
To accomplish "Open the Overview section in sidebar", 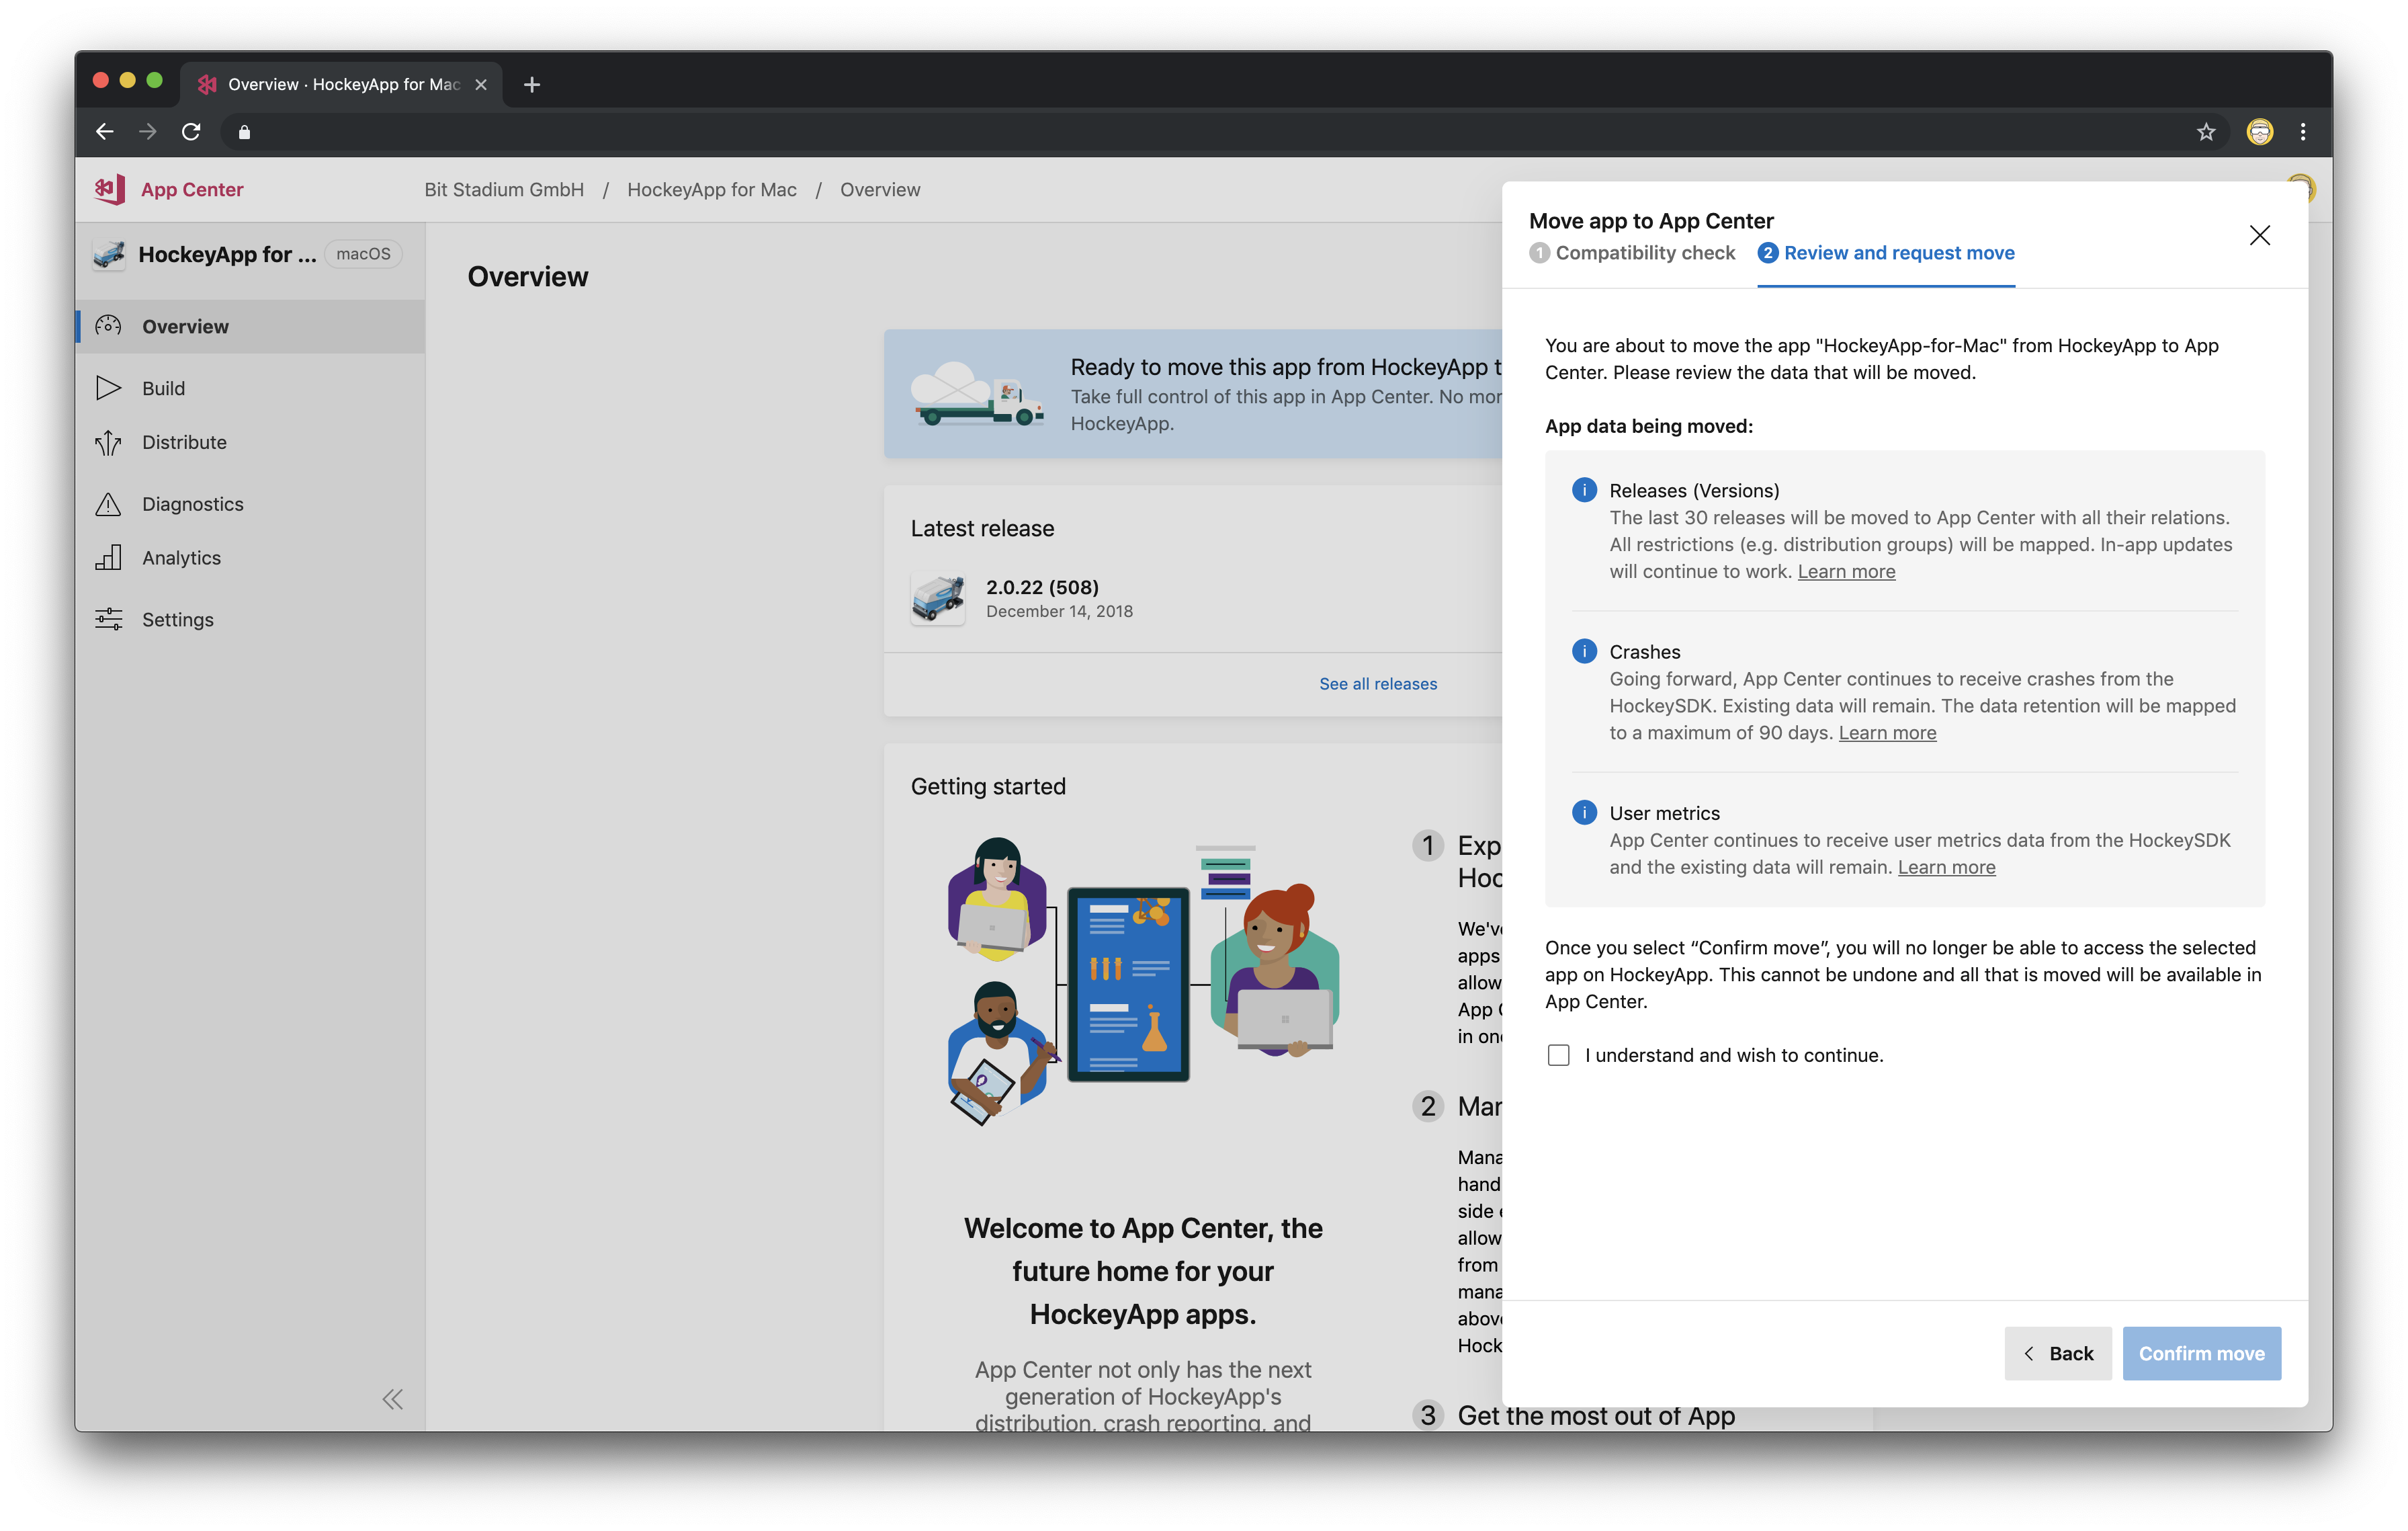I will (x=185, y=326).
